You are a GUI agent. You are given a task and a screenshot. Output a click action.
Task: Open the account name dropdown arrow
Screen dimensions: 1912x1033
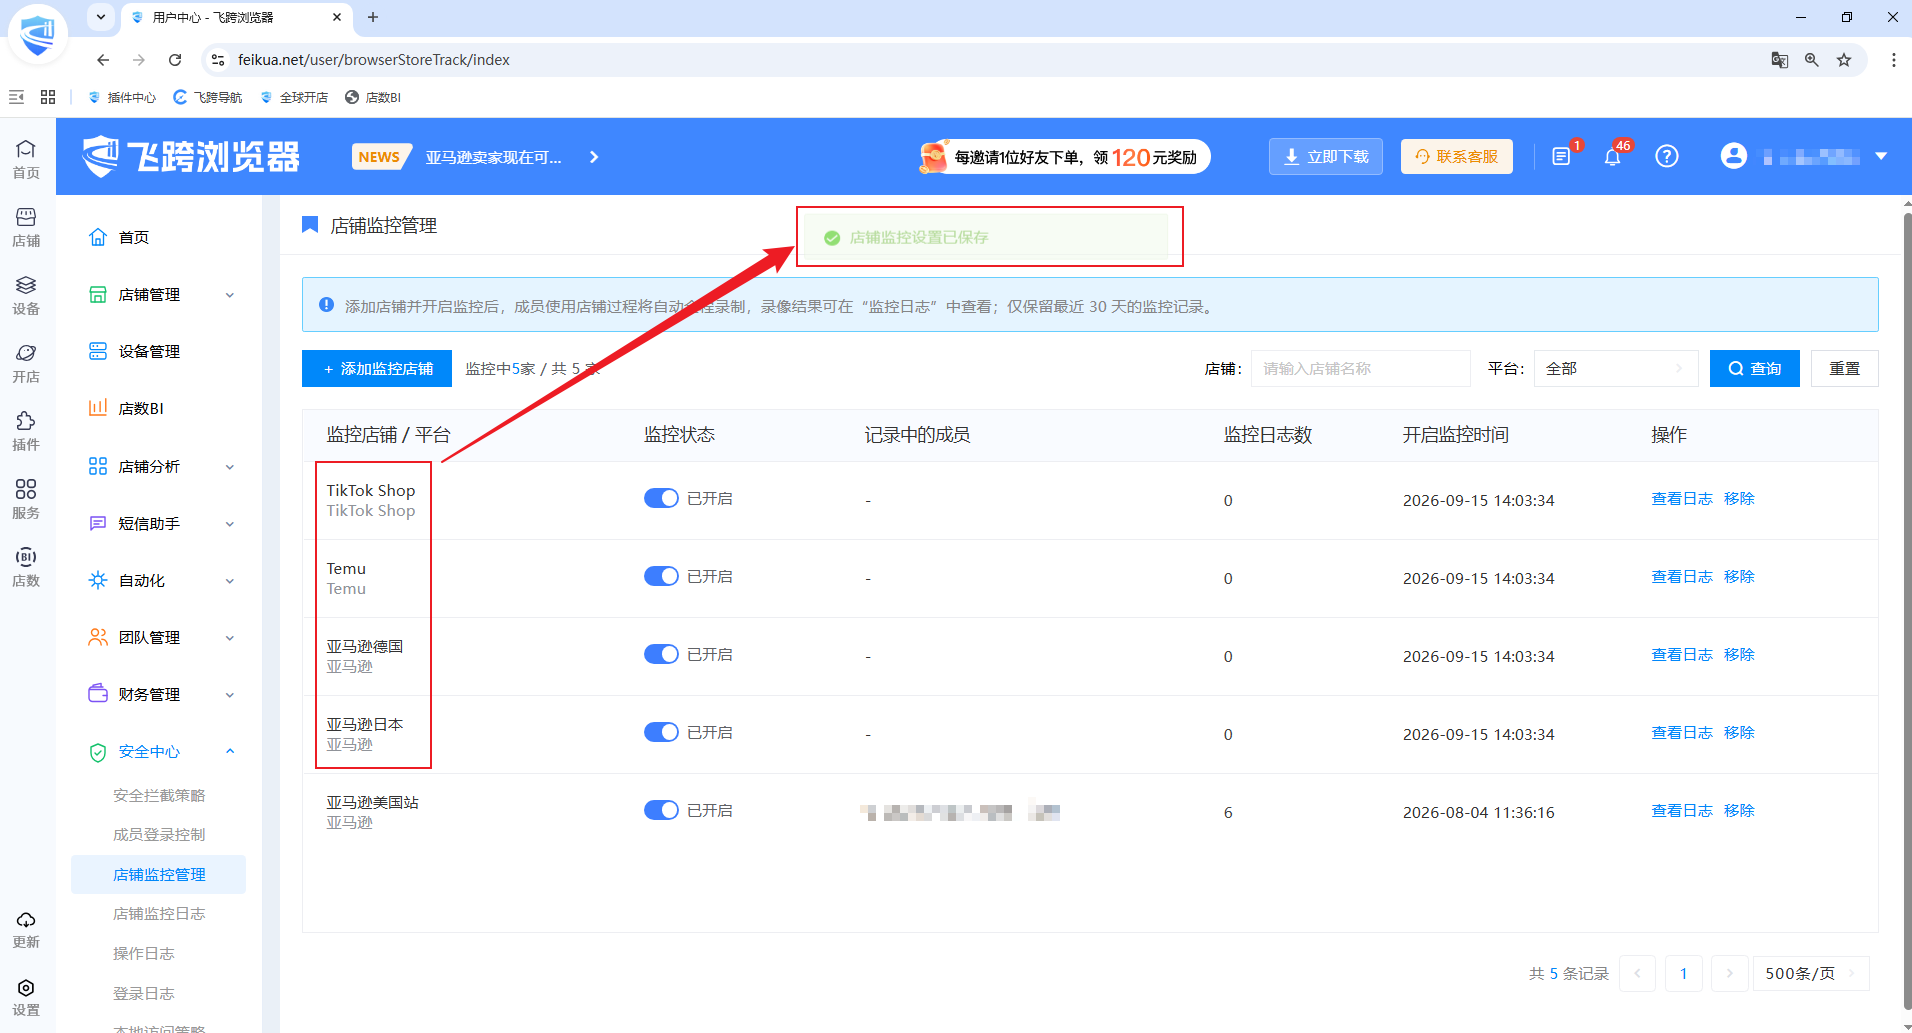pos(1881,156)
